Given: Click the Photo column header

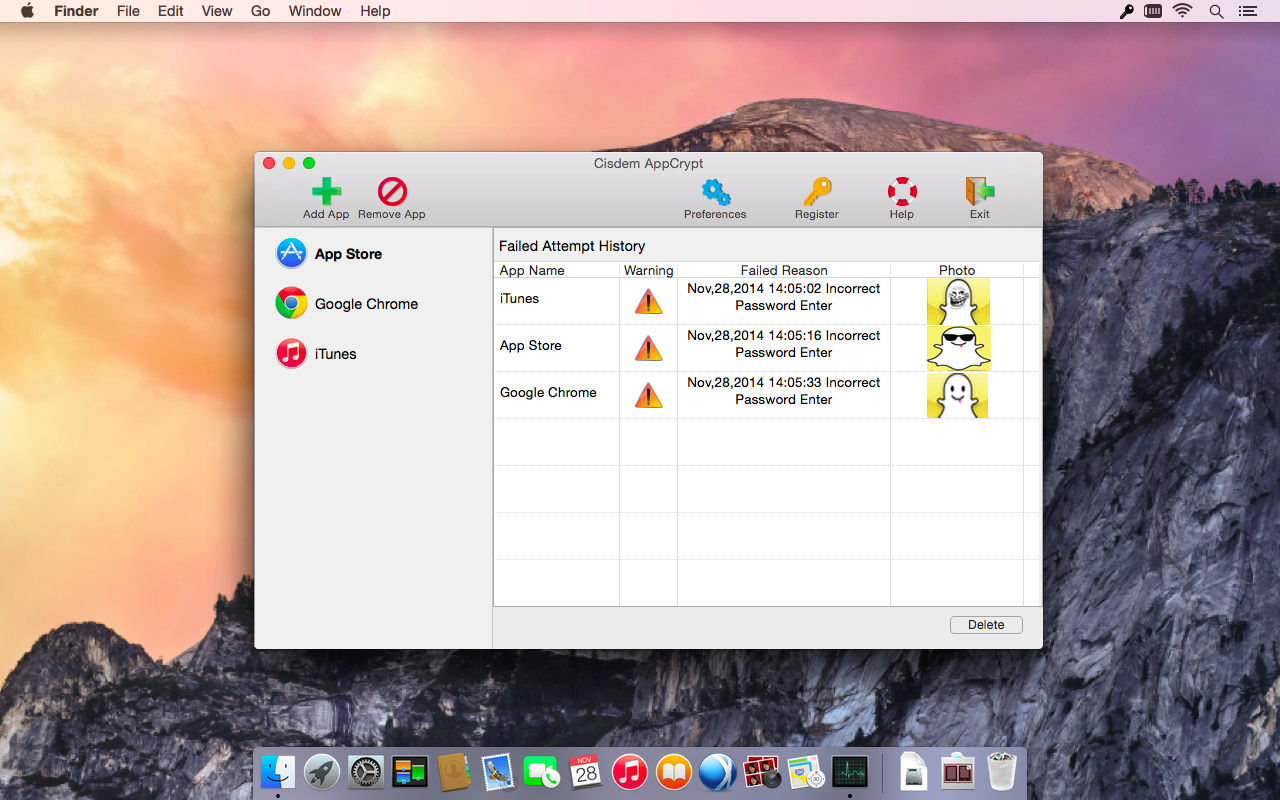Looking at the screenshot, I should 957,270.
